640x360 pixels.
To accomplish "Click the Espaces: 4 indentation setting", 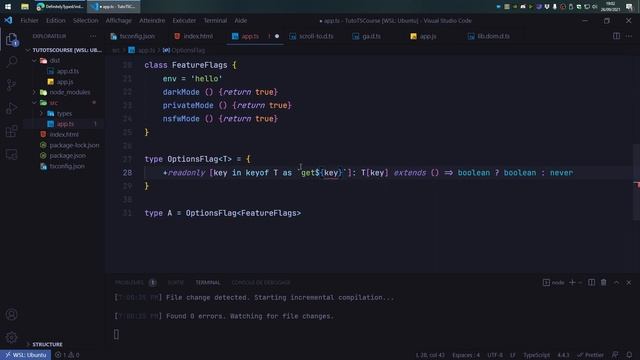I will click(466, 355).
